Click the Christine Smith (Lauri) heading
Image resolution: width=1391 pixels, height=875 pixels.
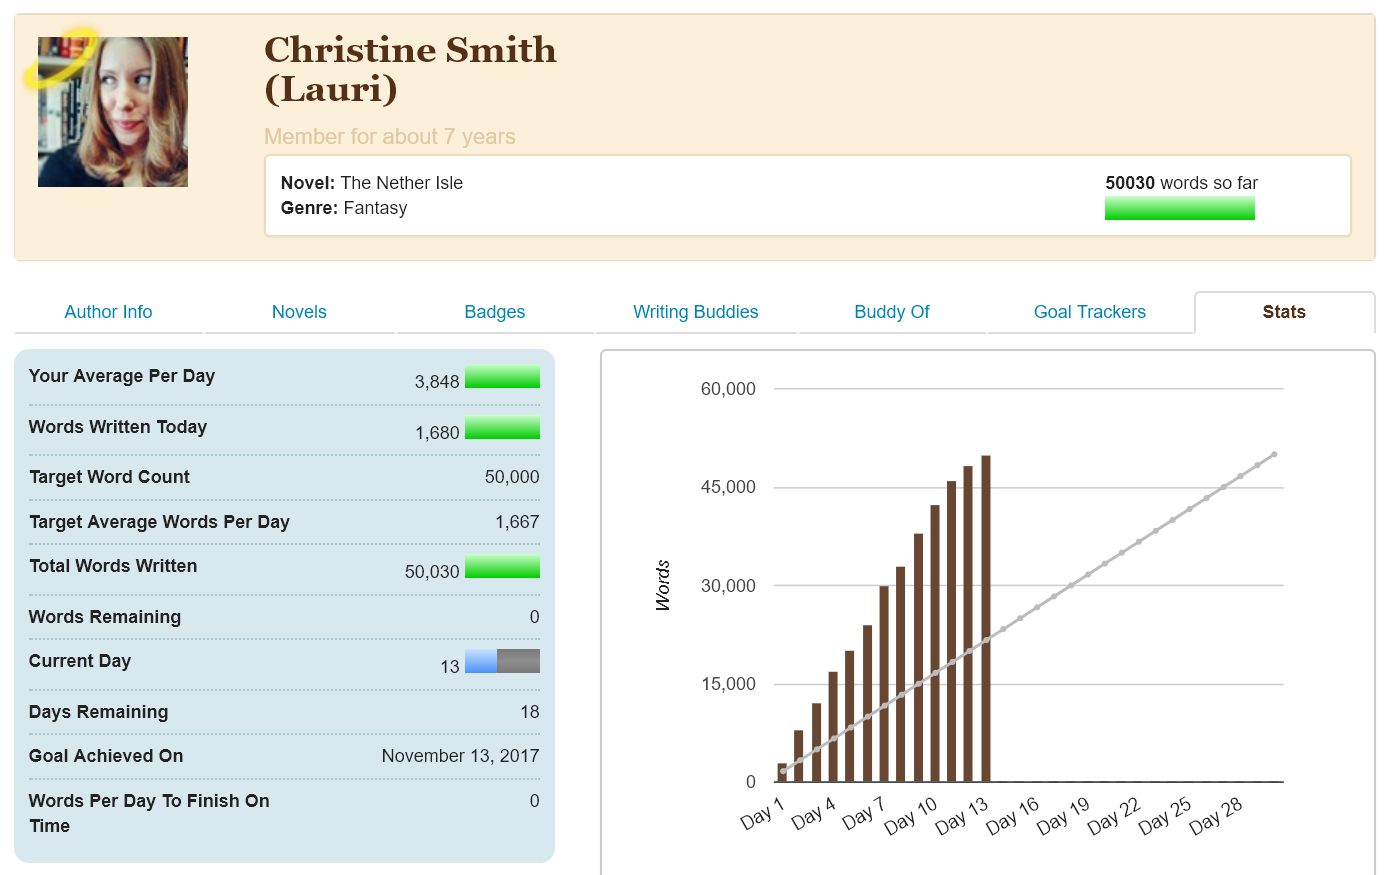410,69
